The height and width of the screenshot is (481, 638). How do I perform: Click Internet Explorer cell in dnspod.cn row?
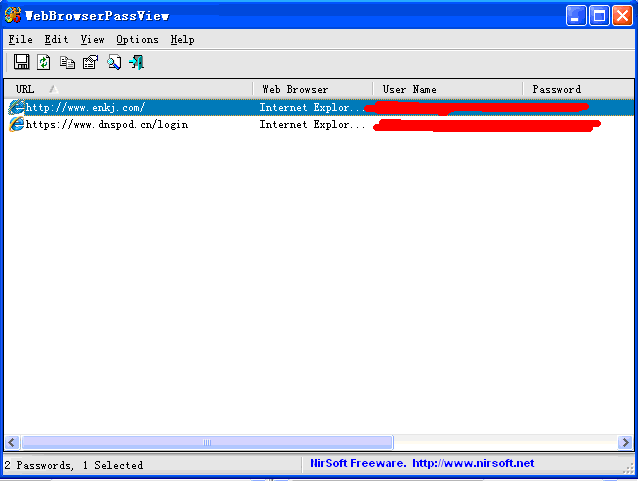312,125
